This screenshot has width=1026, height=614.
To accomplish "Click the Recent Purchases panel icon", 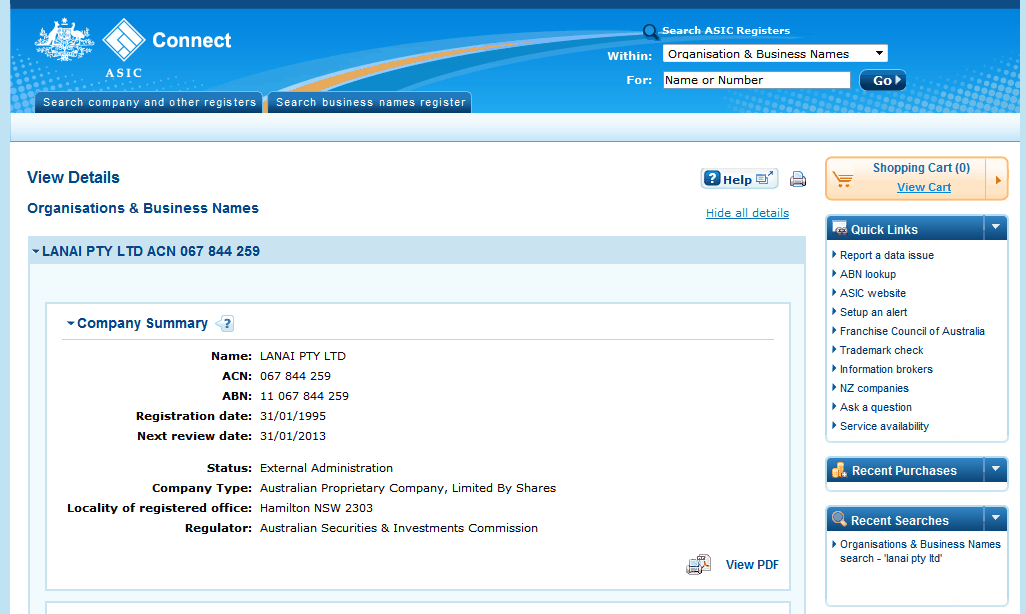I will pyautogui.click(x=841, y=469).
